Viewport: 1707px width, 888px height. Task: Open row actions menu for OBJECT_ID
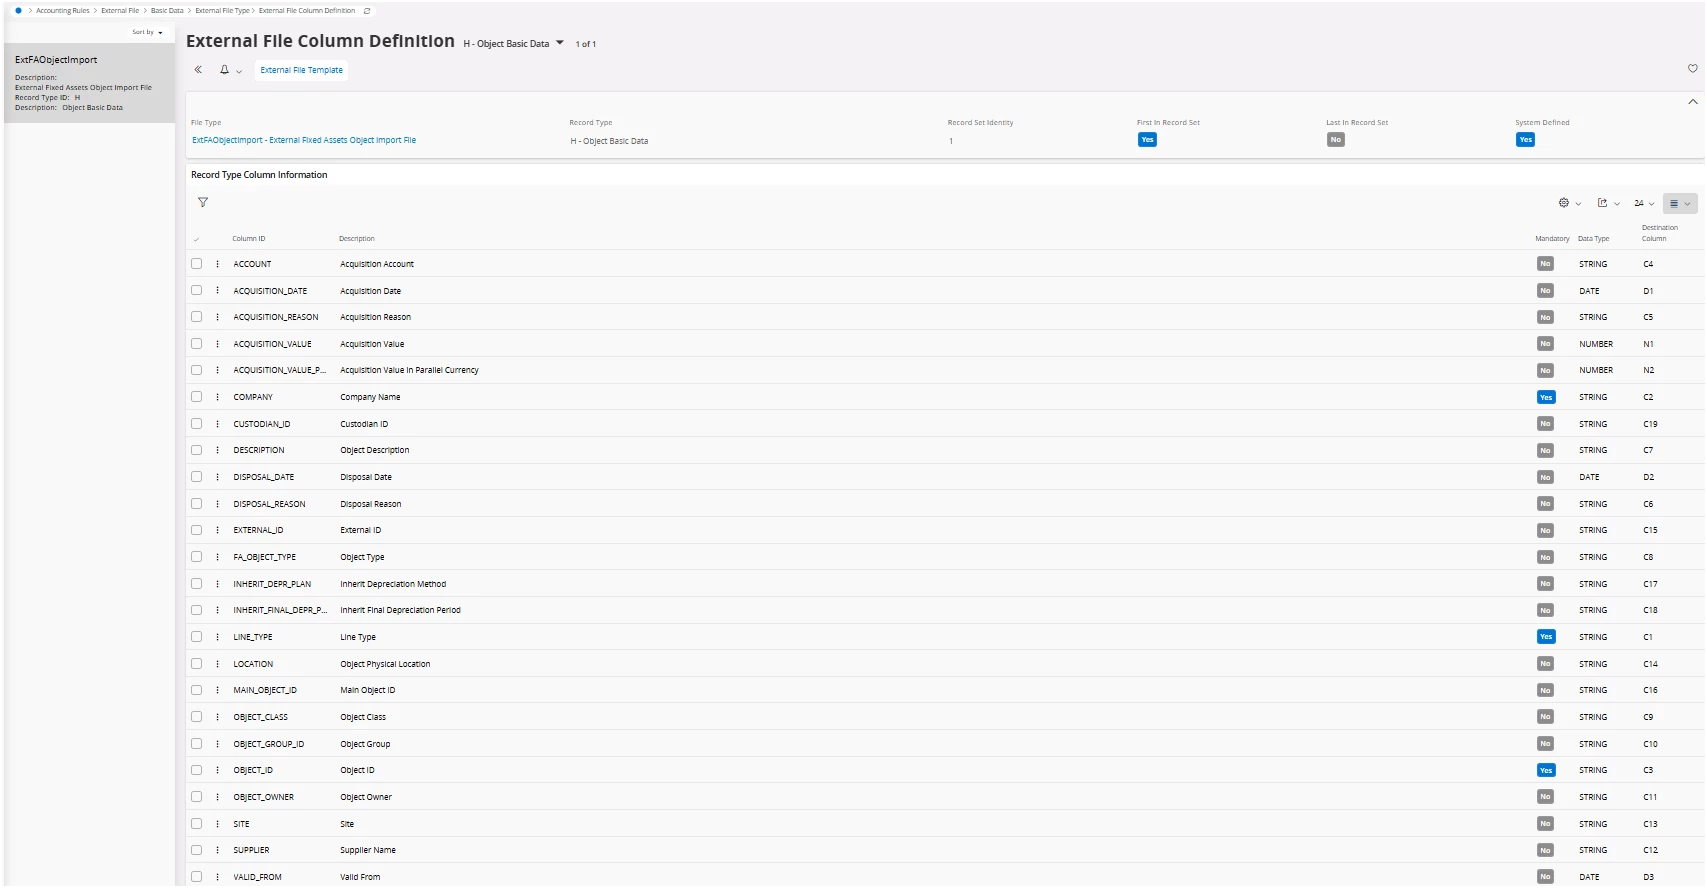click(217, 770)
